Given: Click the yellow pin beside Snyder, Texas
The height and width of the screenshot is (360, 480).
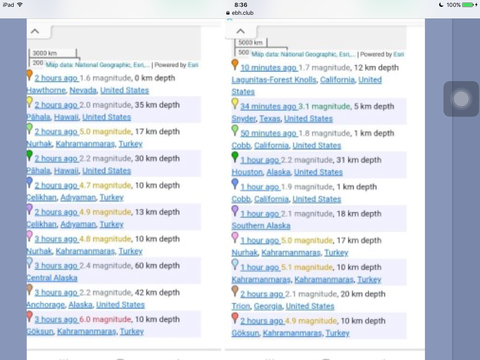Looking at the screenshot, I should 235,103.
